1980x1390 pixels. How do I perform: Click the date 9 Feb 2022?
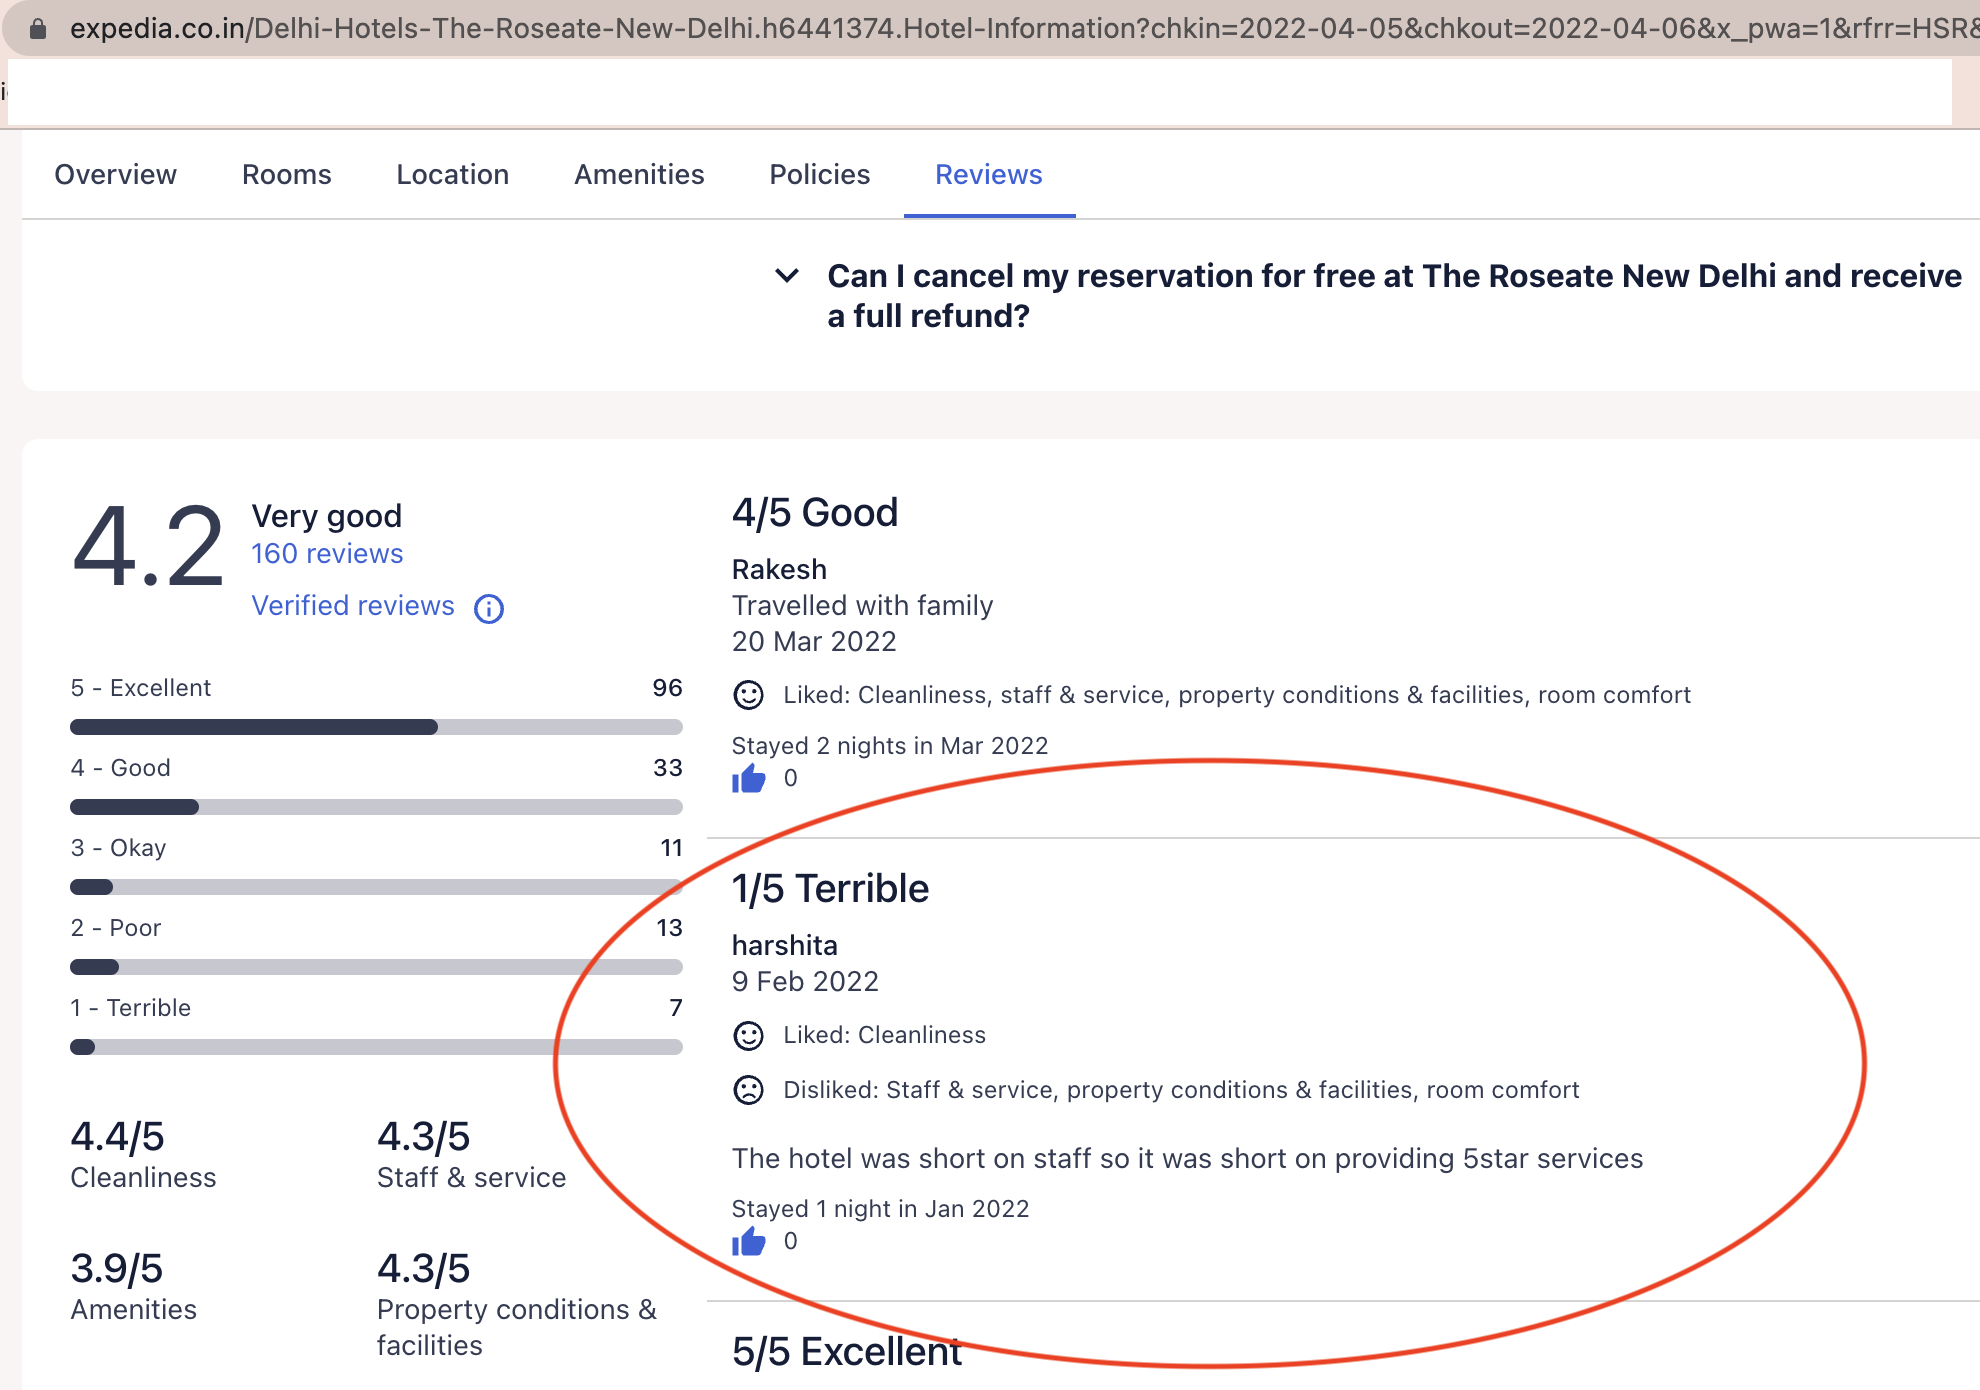pos(805,981)
